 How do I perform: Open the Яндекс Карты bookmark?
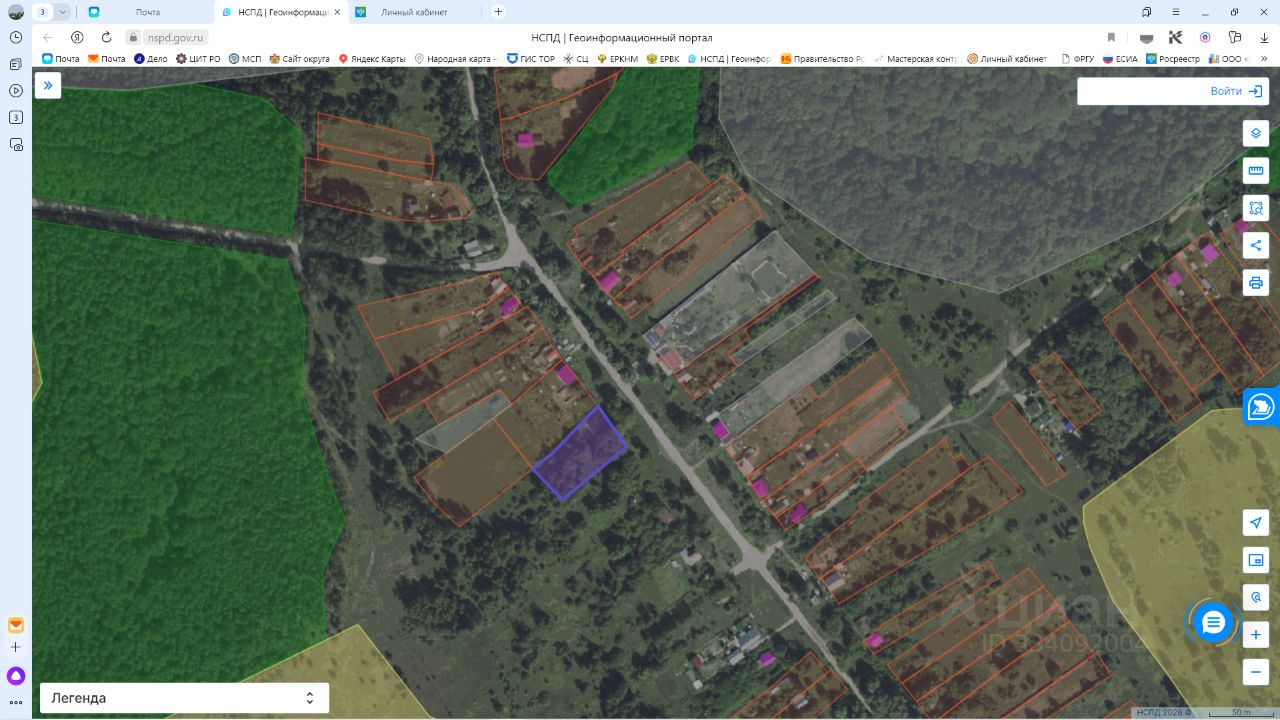pos(372,59)
